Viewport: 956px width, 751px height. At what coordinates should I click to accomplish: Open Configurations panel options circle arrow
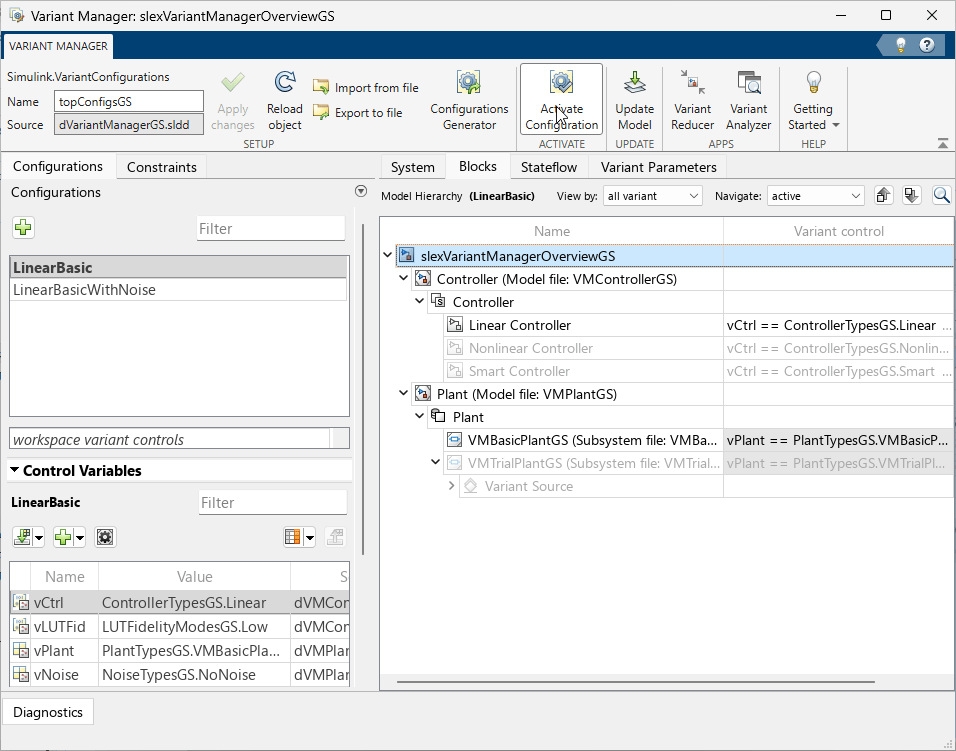361,191
